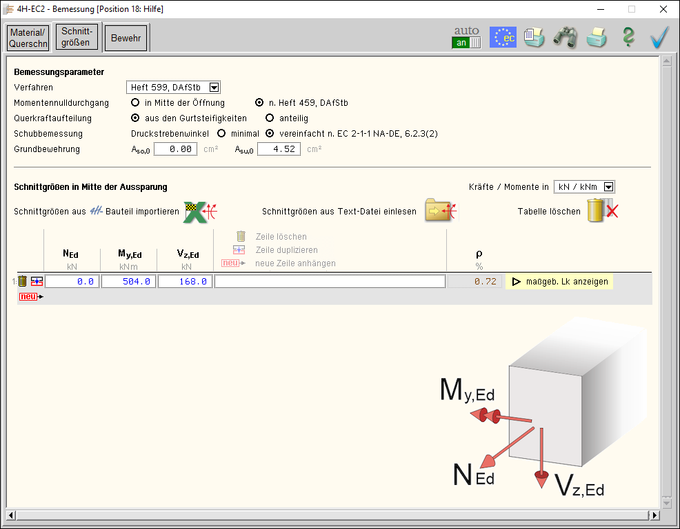The image size is (680, 529).
Task: Open the binoculars search icon
Action: tap(566, 38)
